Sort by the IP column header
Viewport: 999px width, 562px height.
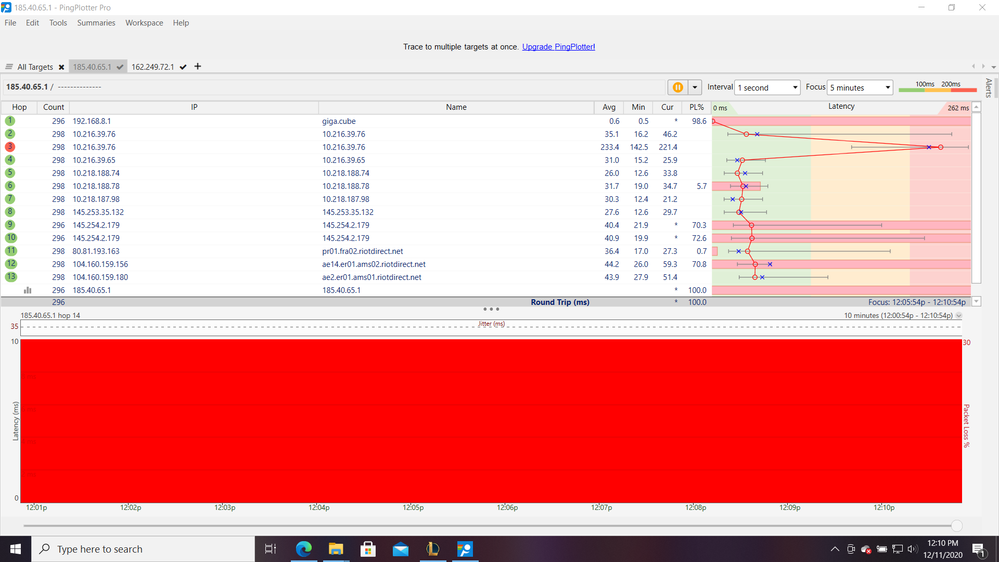tap(194, 107)
